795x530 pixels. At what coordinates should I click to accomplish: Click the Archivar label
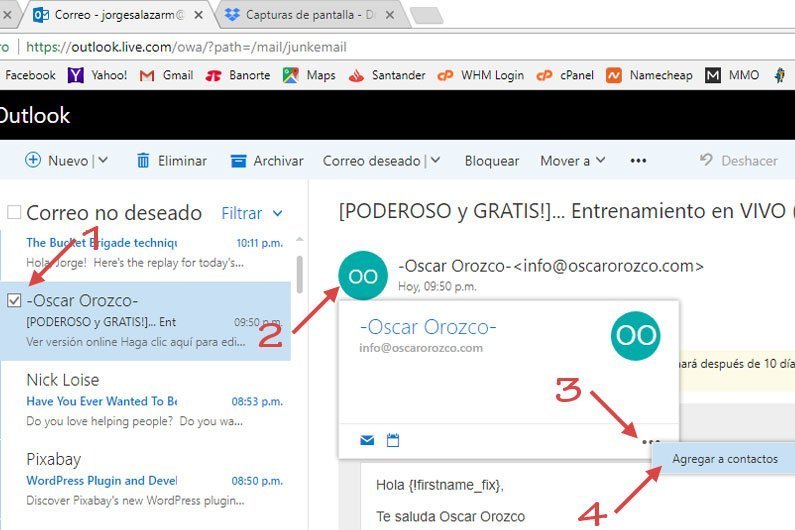pyautogui.click(x=278, y=161)
